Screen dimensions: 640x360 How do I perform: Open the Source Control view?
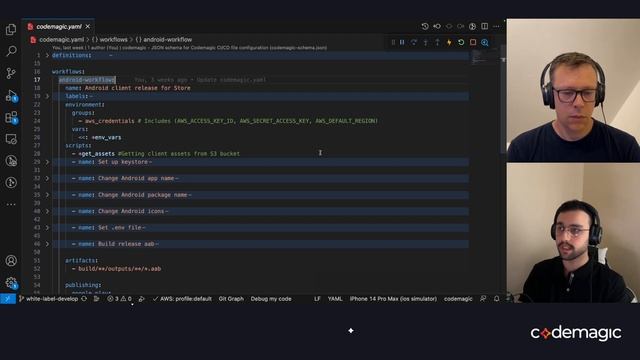click(11, 73)
